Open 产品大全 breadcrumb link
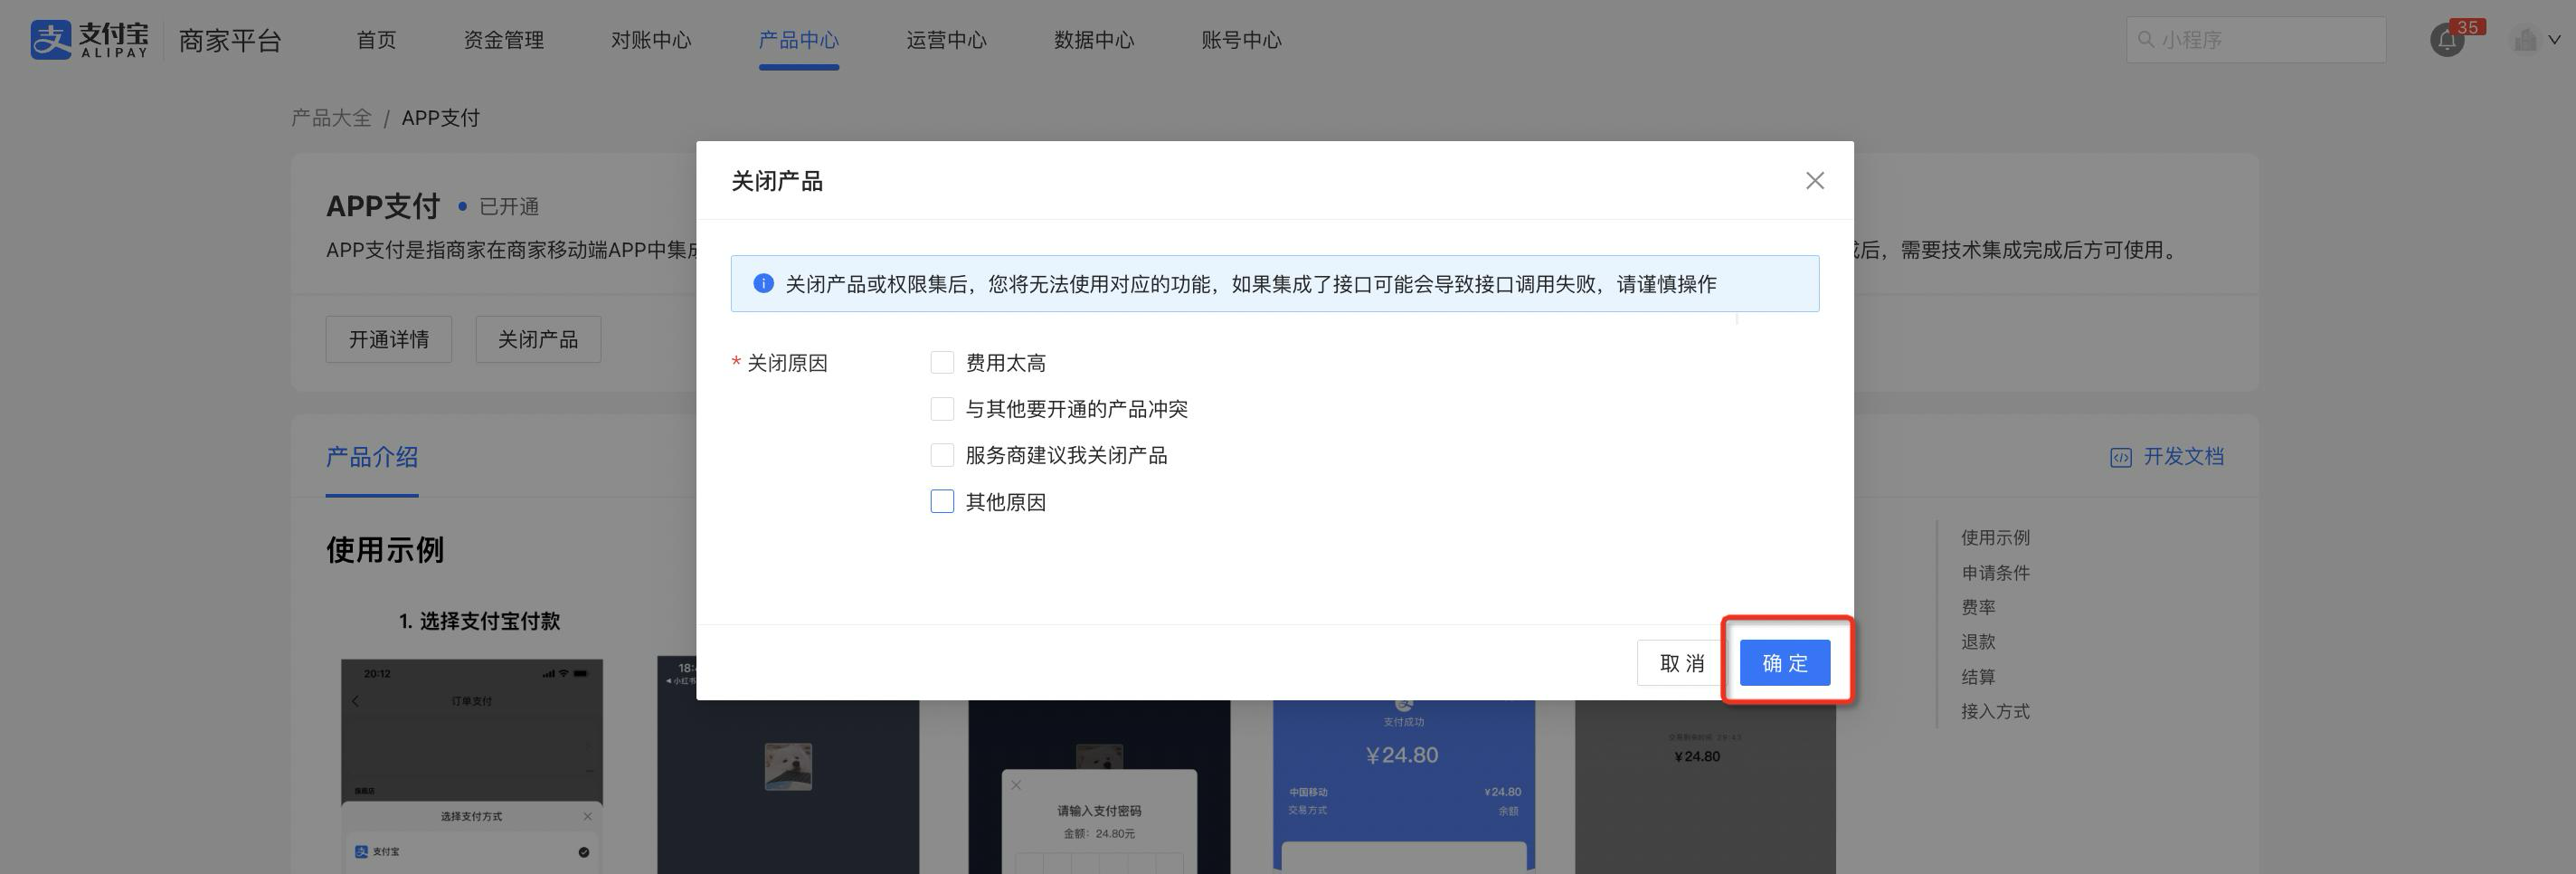2576x874 pixels. 331,118
